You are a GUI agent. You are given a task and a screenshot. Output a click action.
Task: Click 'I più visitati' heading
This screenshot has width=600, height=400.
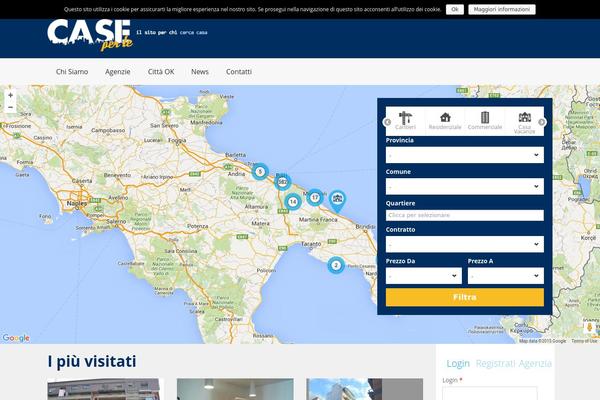pyautogui.click(x=92, y=361)
